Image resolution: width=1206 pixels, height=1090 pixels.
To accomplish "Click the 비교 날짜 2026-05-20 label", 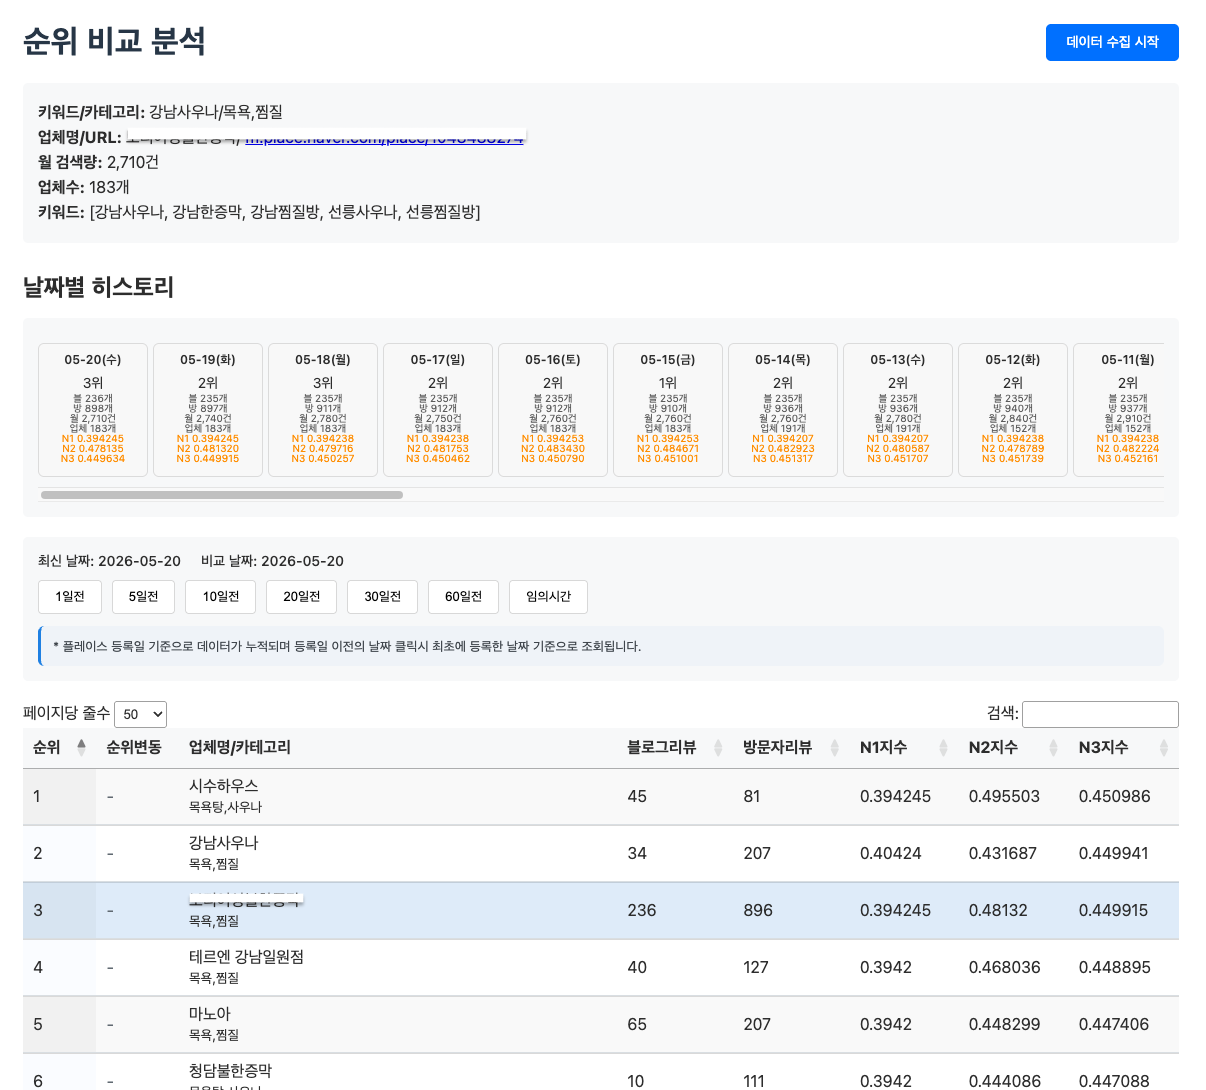I will click(272, 561).
